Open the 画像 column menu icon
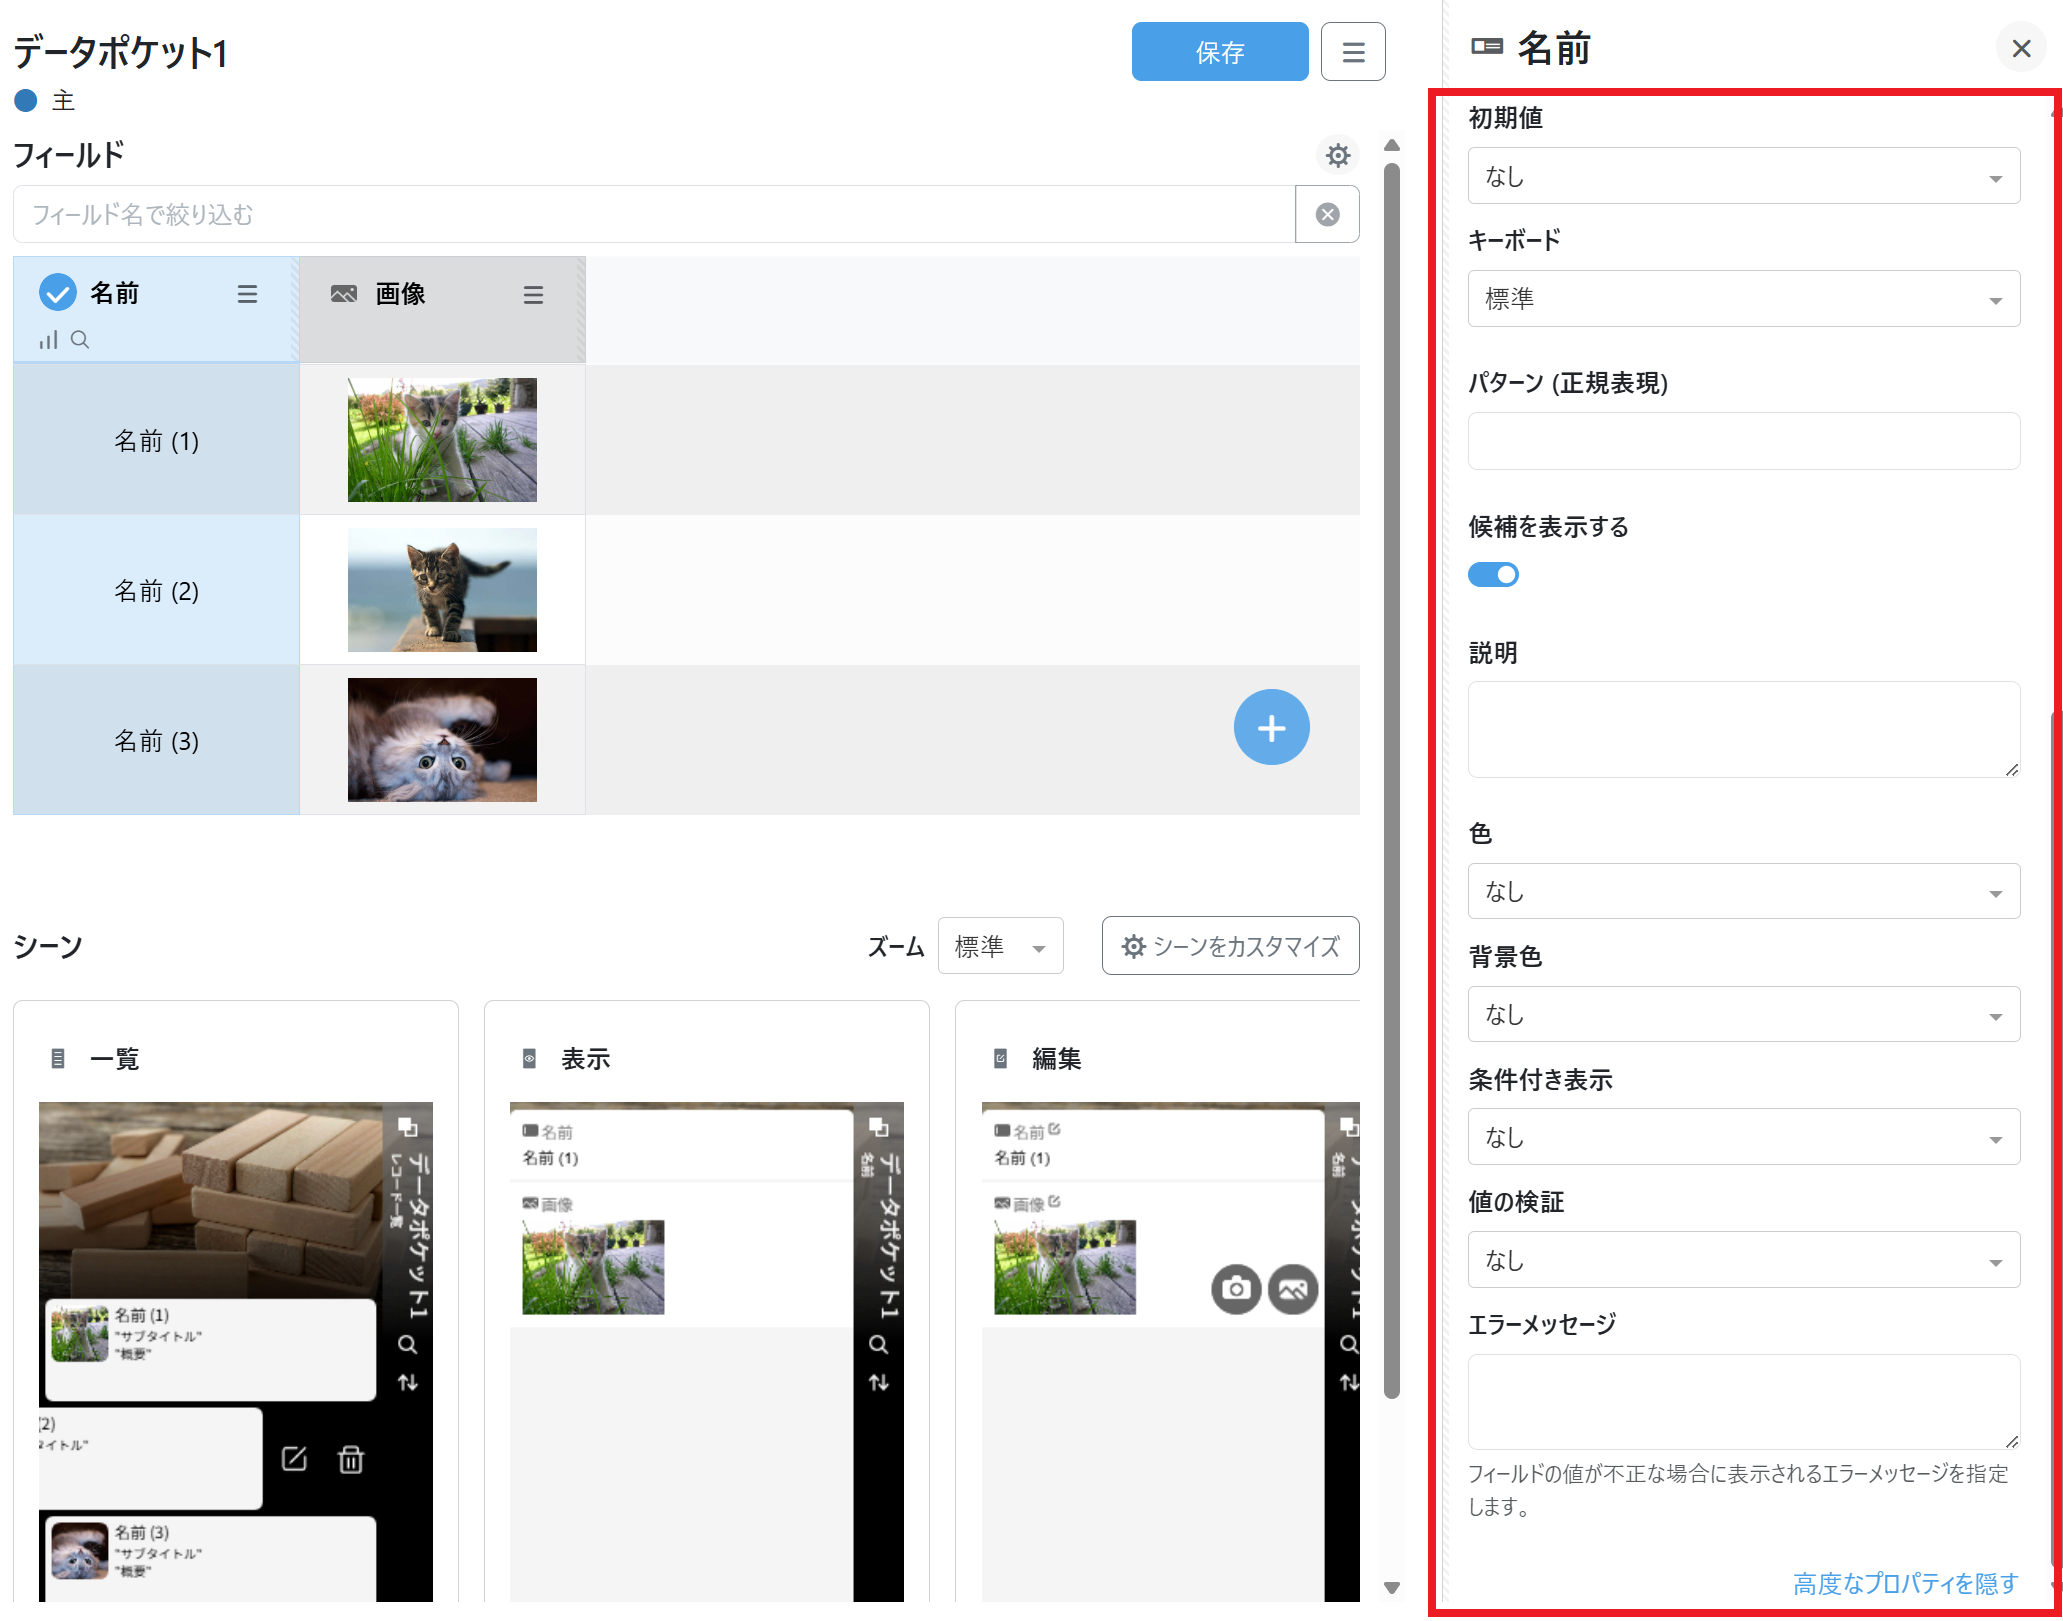The image size is (2063, 1621). (533, 295)
